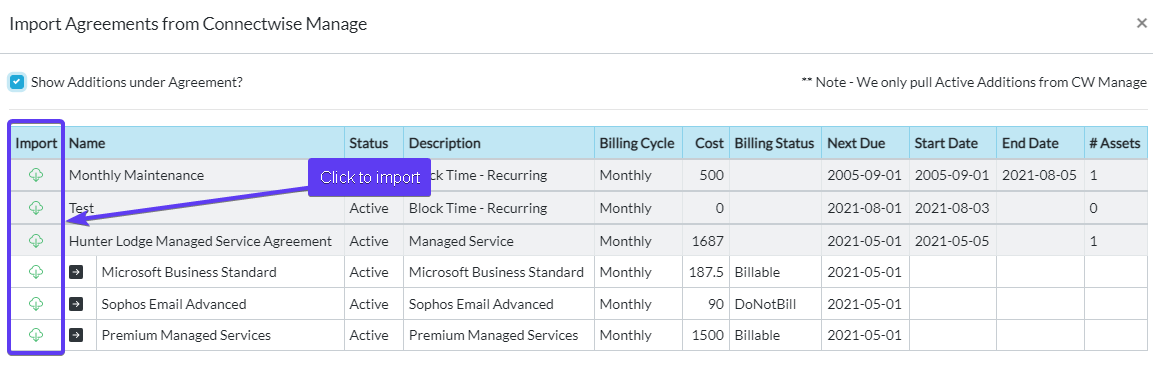1153x369 pixels.
Task: Import the Microsoft Business Standard addition
Action: (x=36, y=272)
